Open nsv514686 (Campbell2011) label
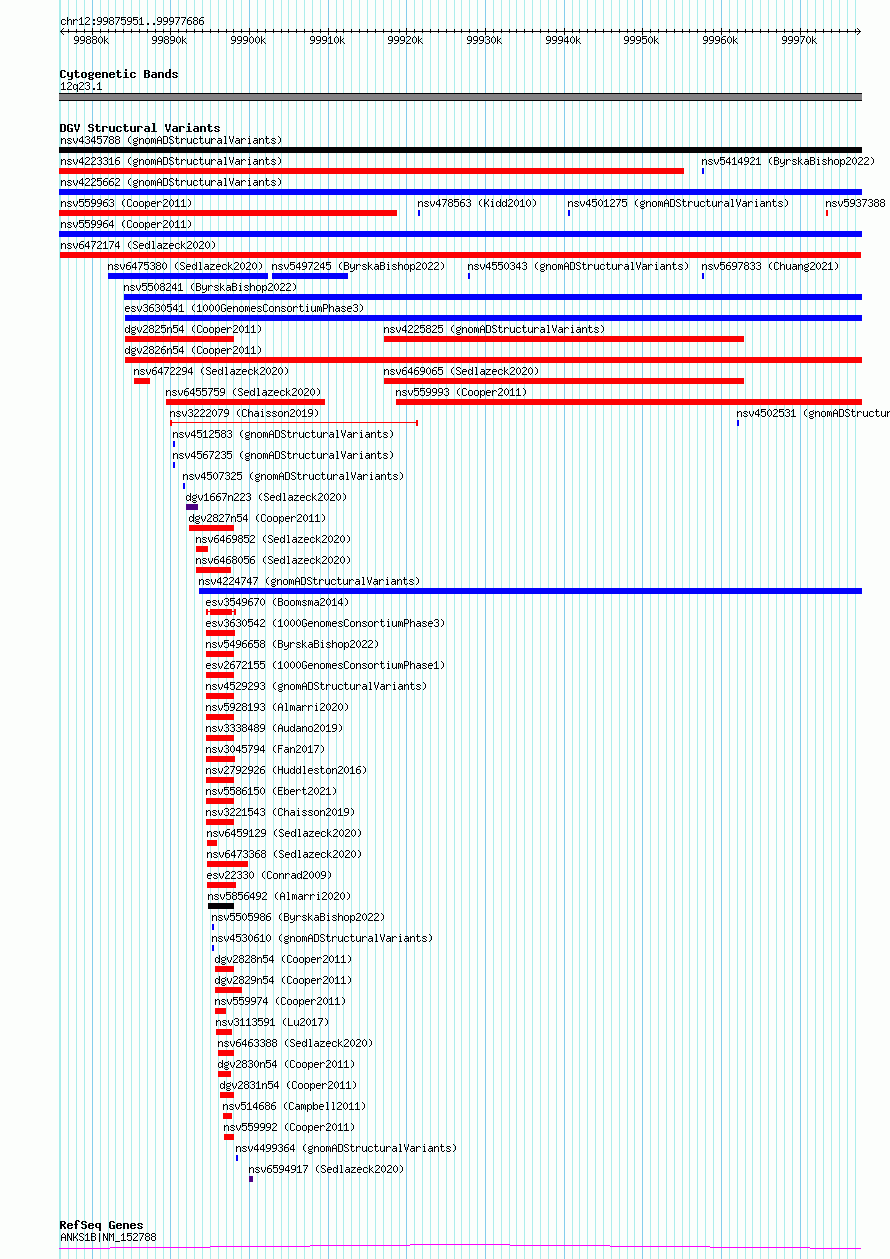The image size is (890, 1259). point(294,1106)
